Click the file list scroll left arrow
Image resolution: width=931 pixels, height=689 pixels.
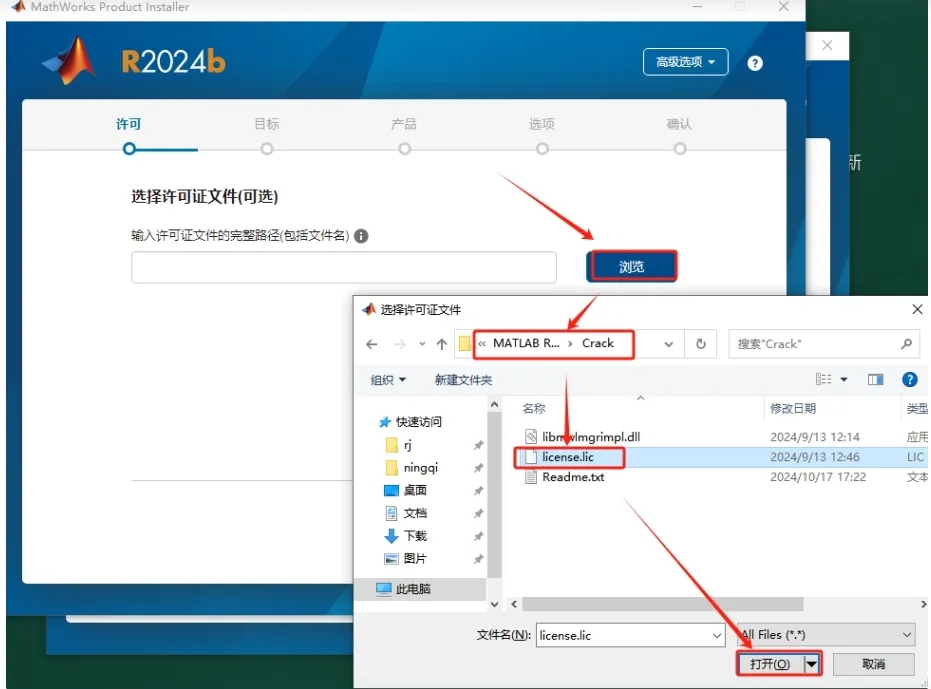[514, 604]
